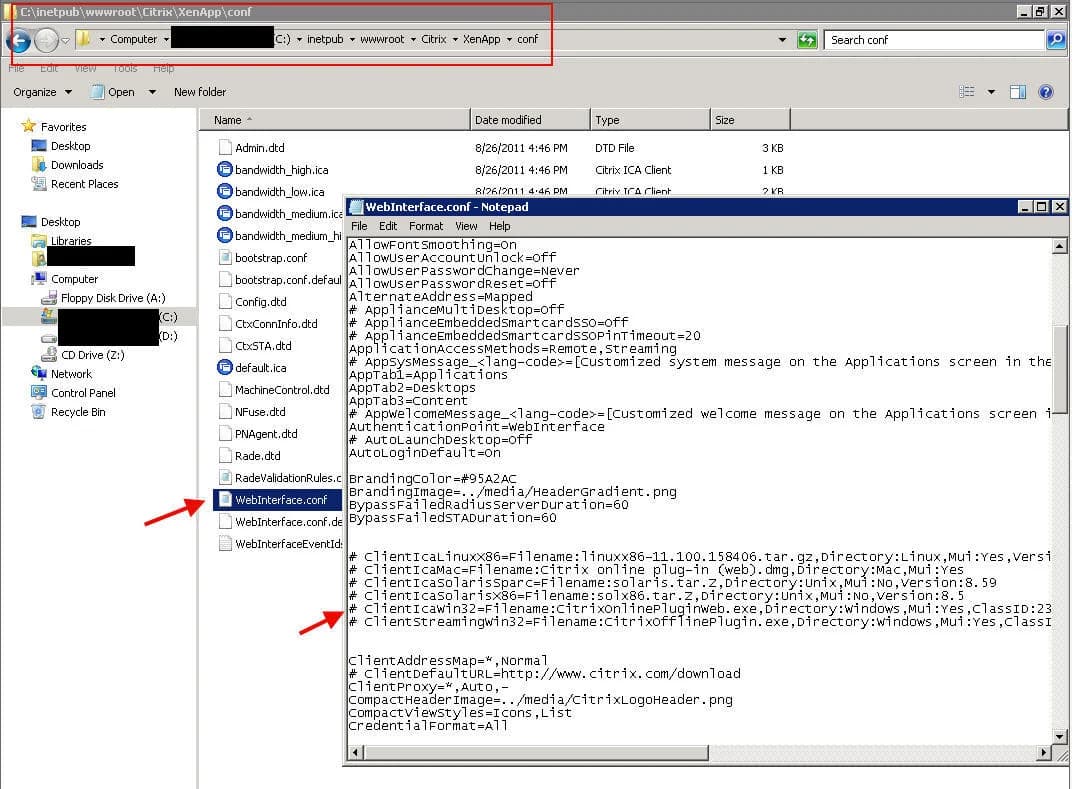The height and width of the screenshot is (789, 1072).
Task: Click the AutoLoginDefault=On line in Notepad
Action: point(425,453)
